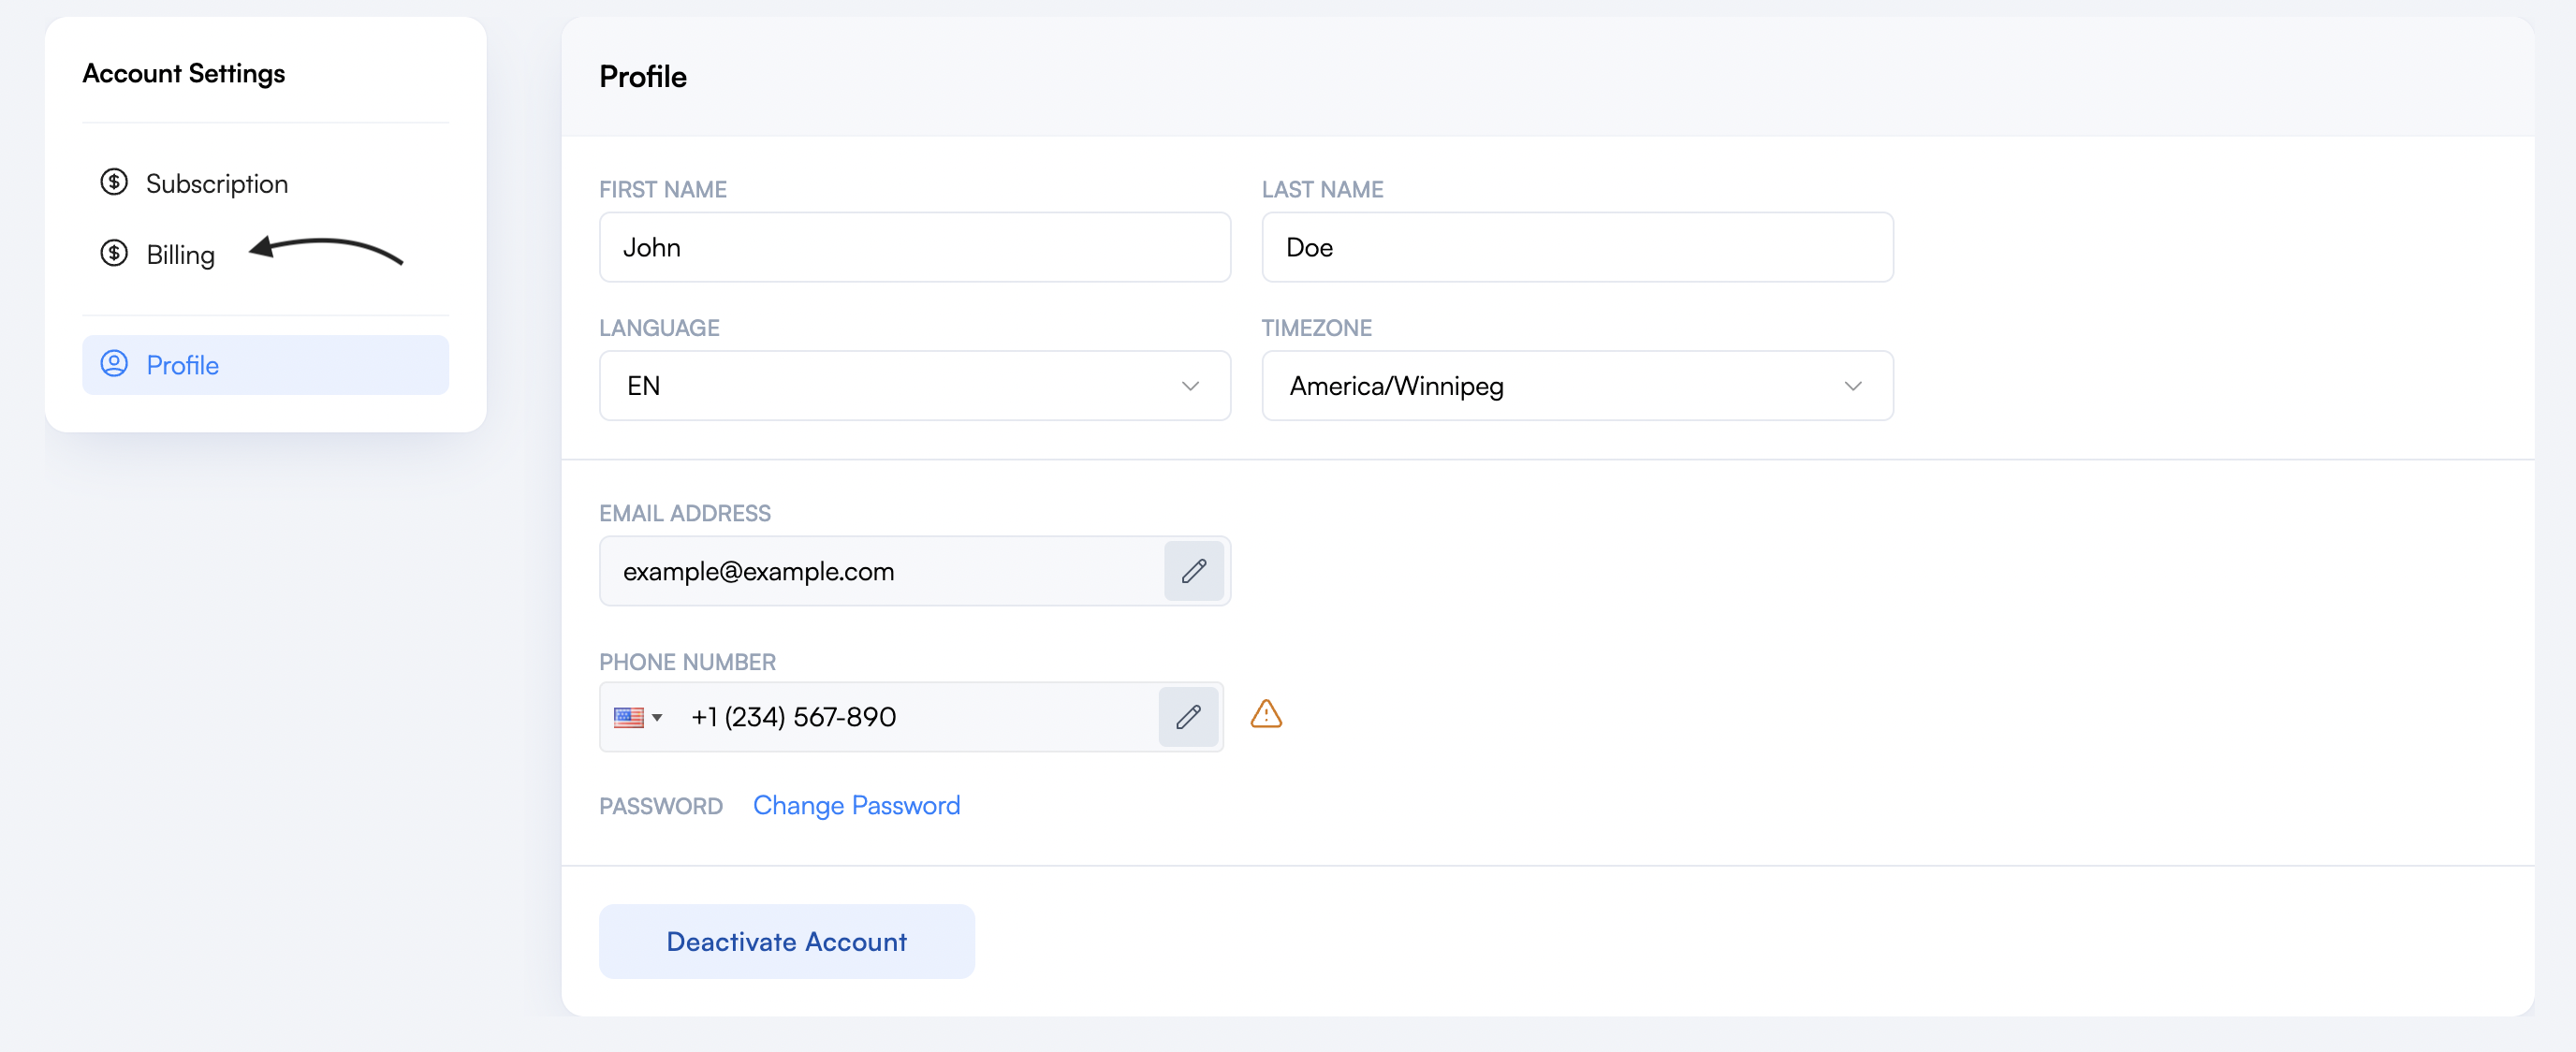
Task: Click the FIRST NAME label
Action: point(662,189)
